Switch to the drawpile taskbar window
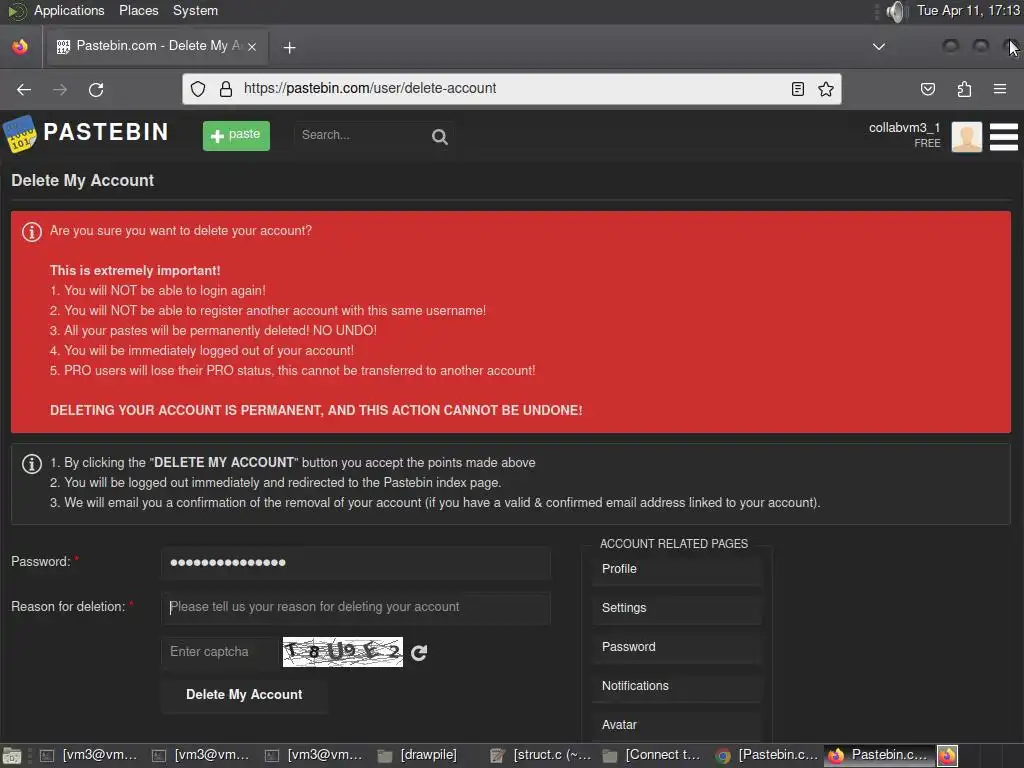Image resolution: width=1024 pixels, height=768 pixels. (x=418, y=756)
